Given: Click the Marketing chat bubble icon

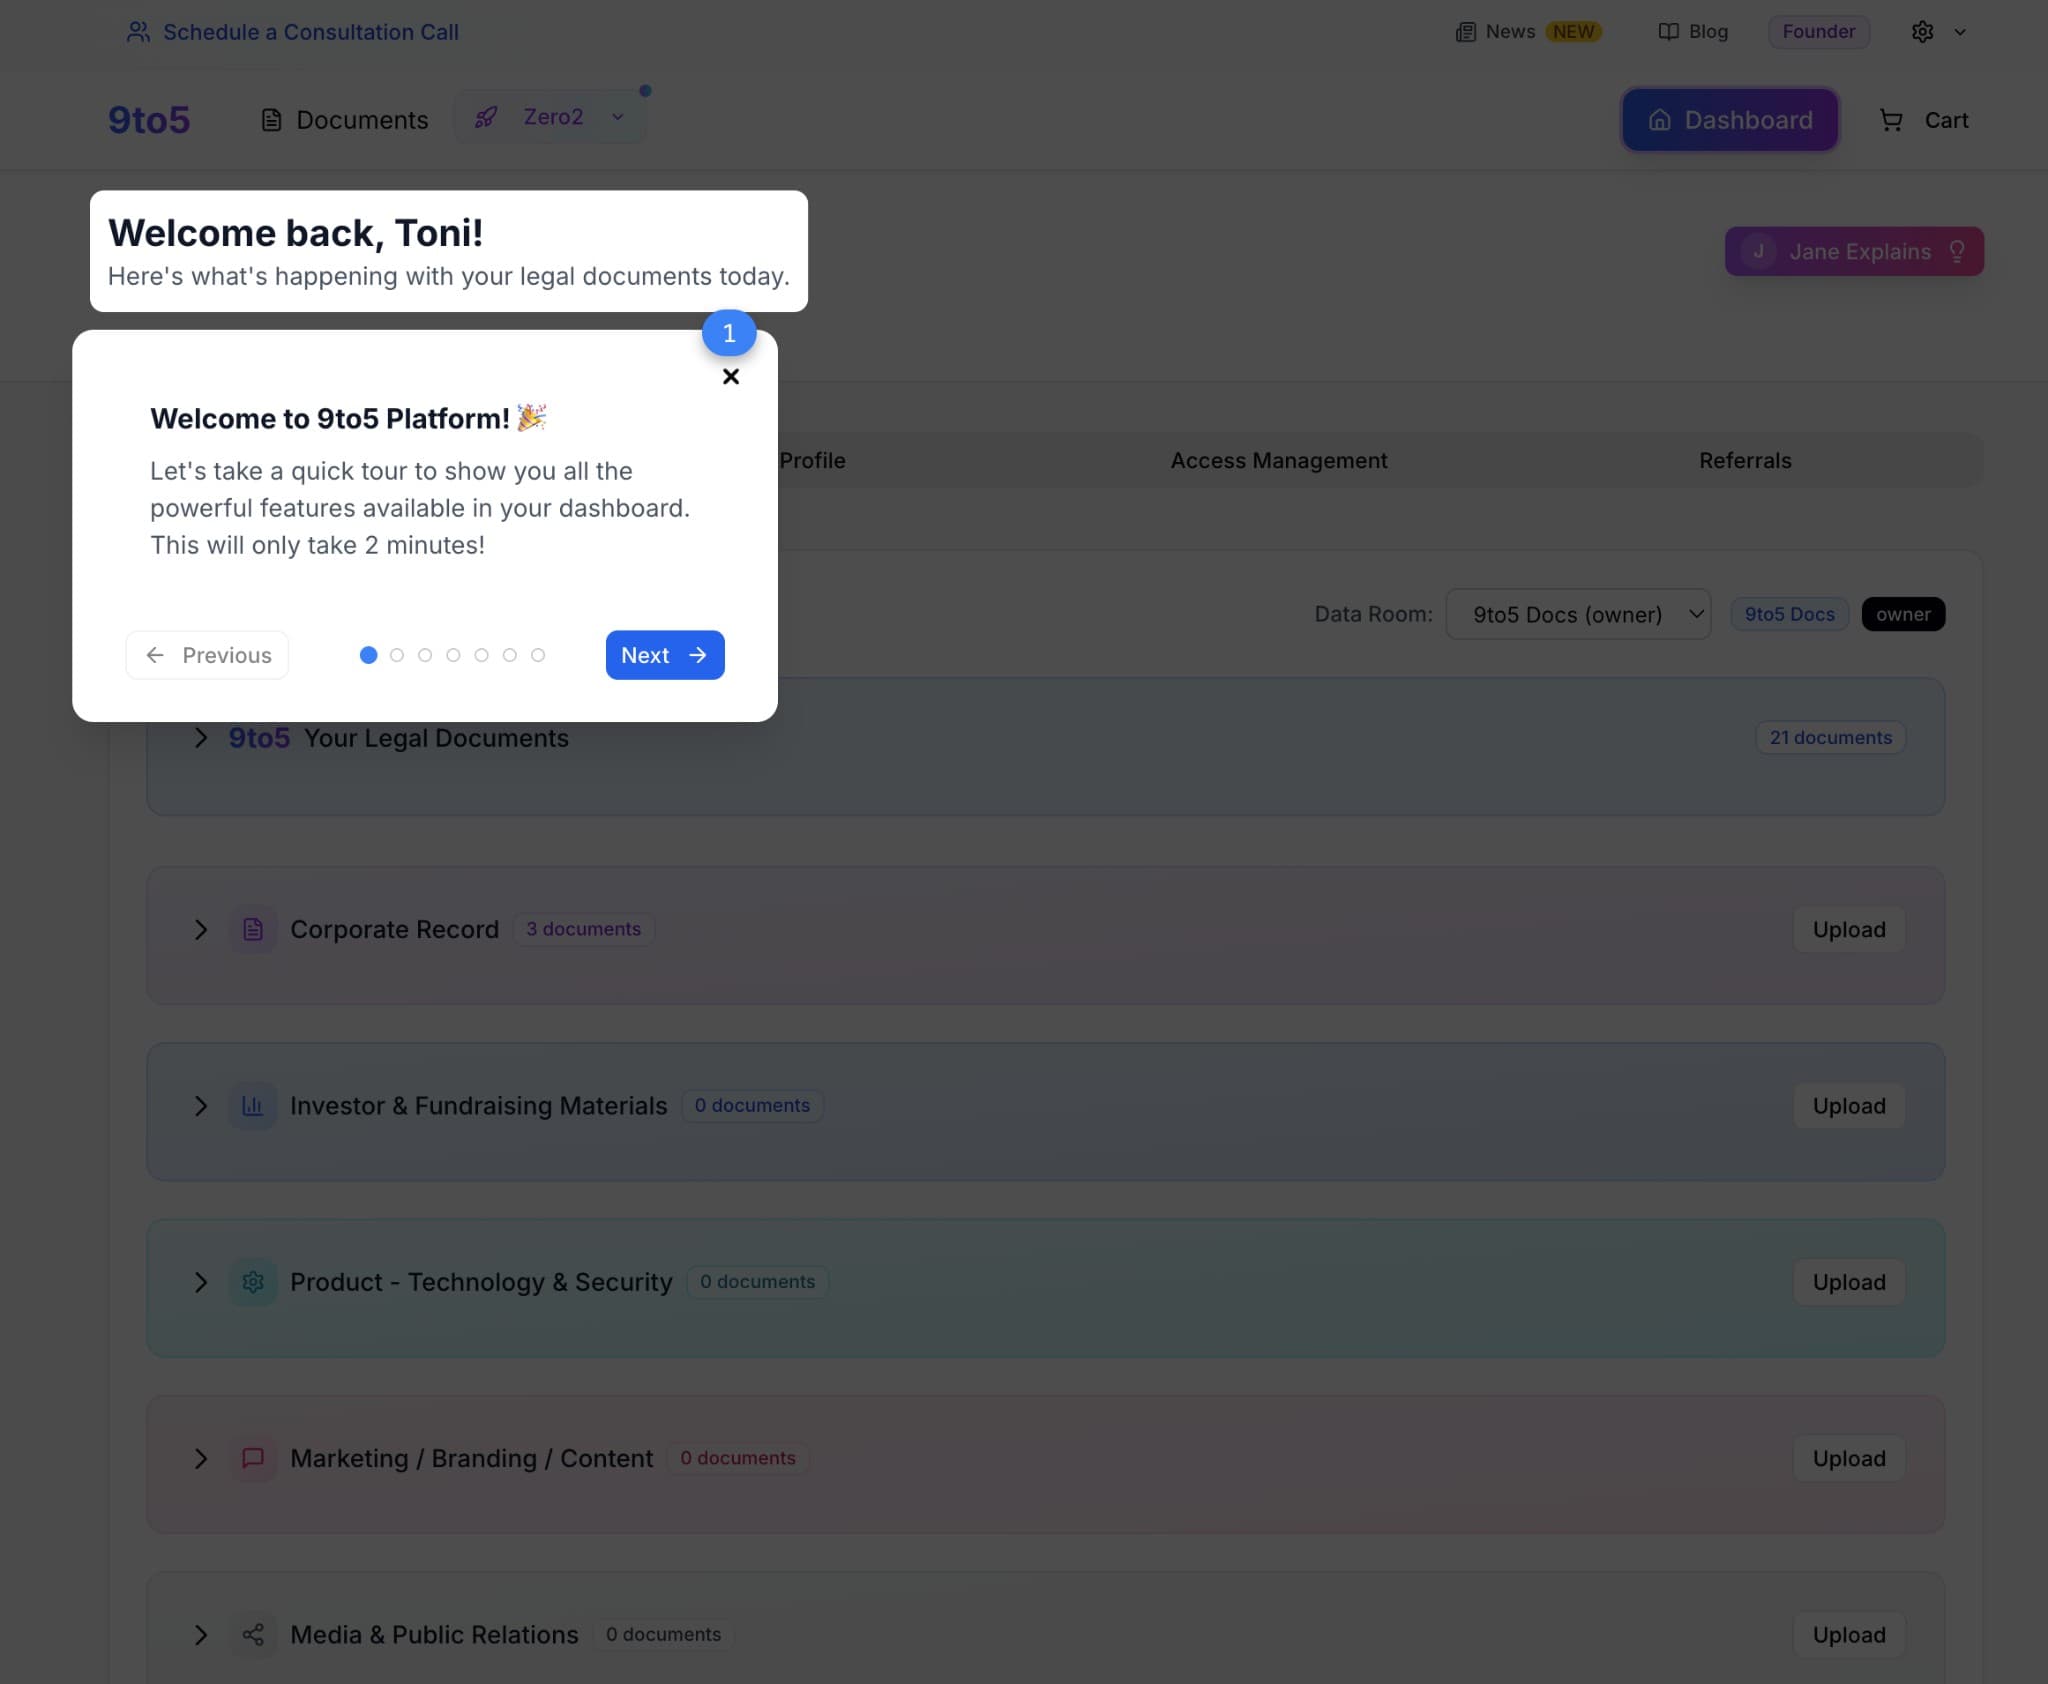Looking at the screenshot, I should (x=253, y=1458).
